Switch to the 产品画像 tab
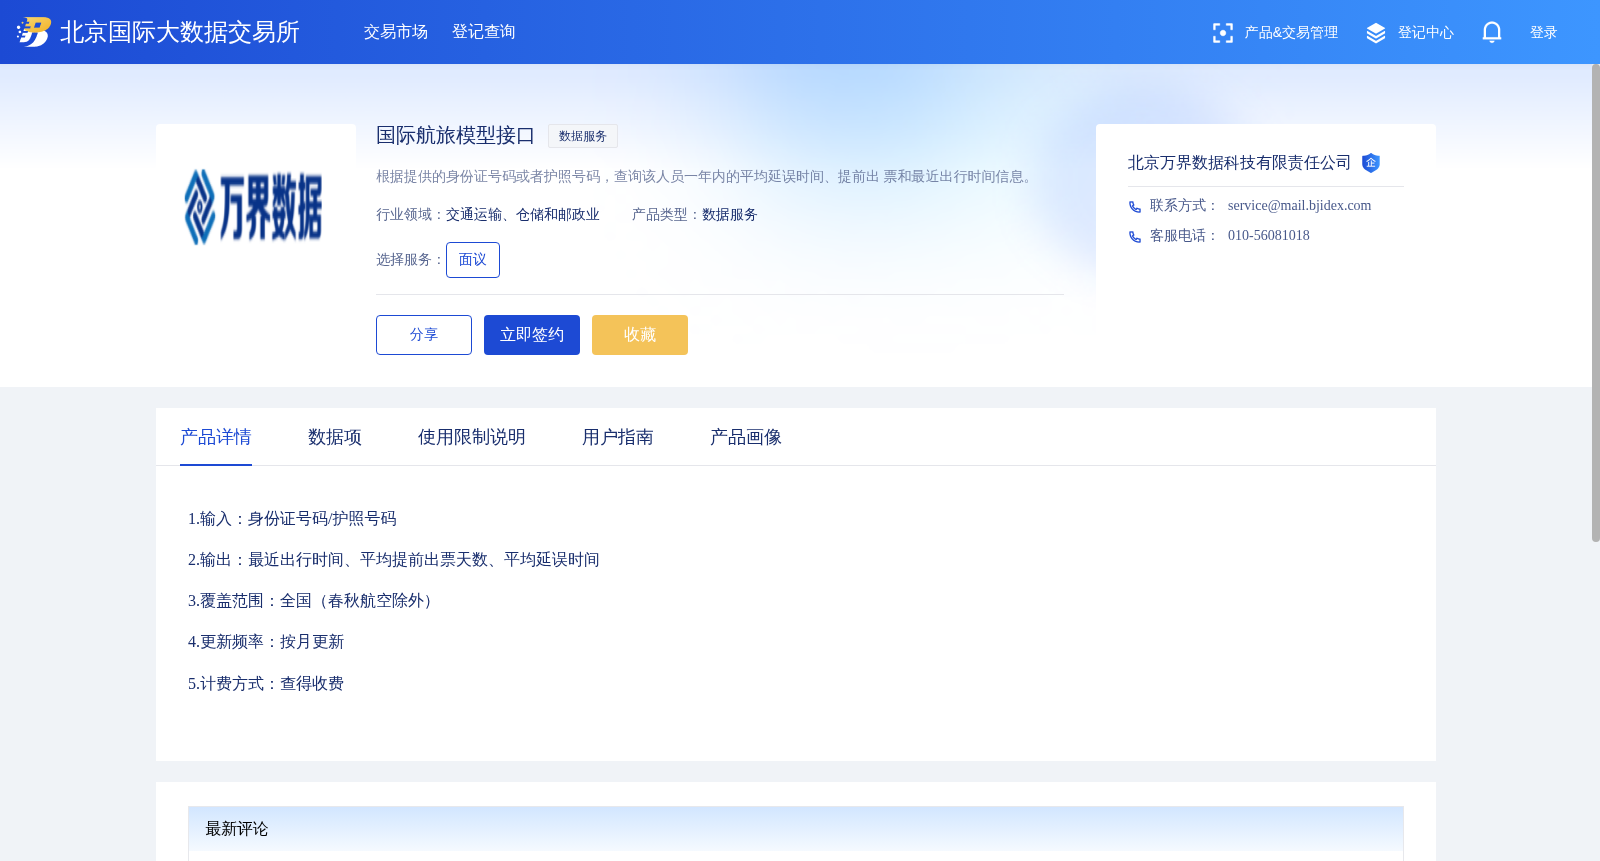1600x861 pixels. click(746, 437)
